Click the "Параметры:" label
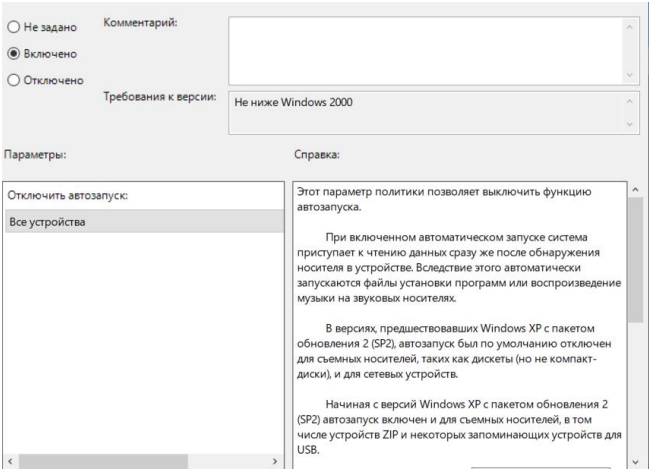Viewport: 649px width, 469px height. tap(35, 154)
